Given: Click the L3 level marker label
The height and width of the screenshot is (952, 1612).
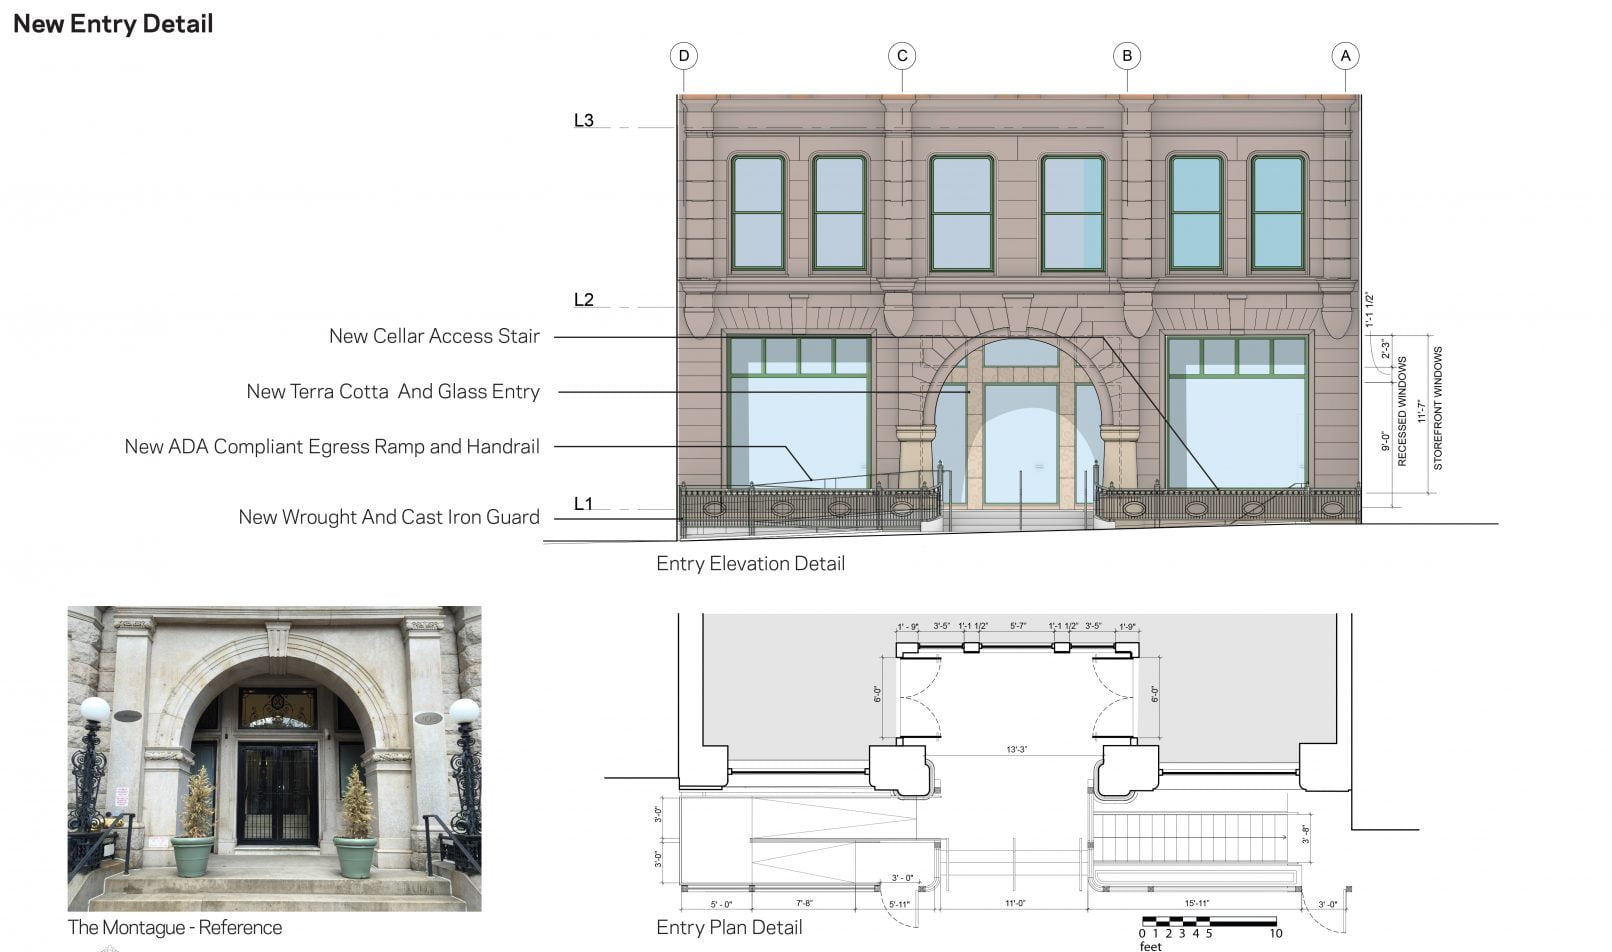Looking at the screenshot, I should pos(584,121).
